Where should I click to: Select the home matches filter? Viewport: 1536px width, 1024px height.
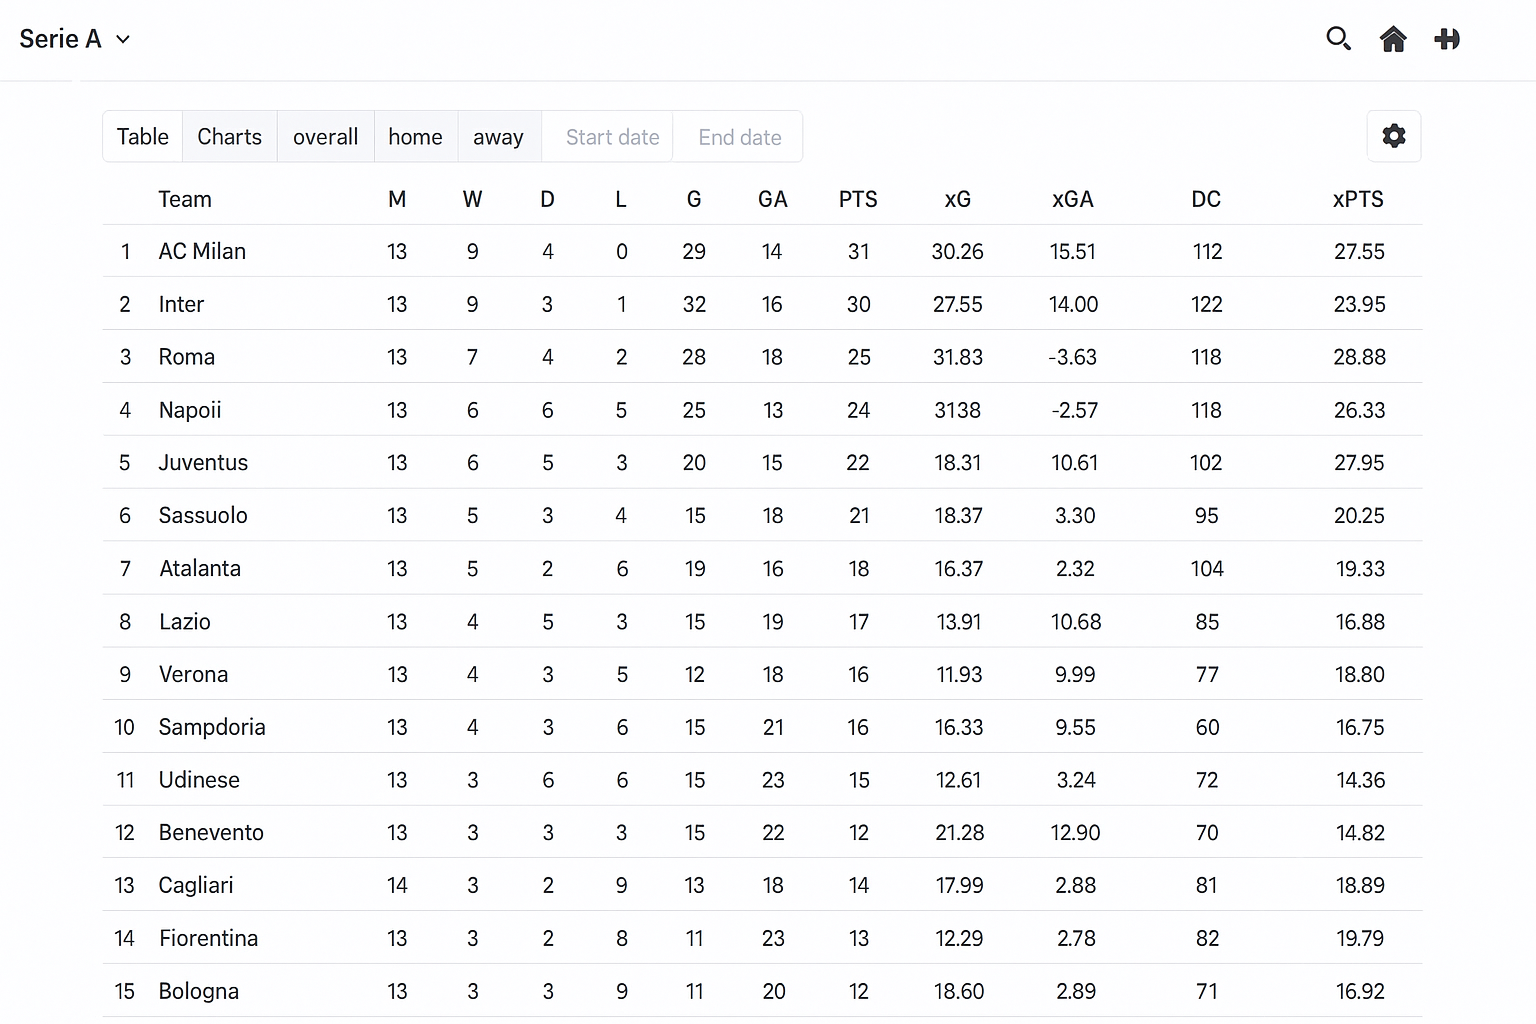[x=415, y=137]
